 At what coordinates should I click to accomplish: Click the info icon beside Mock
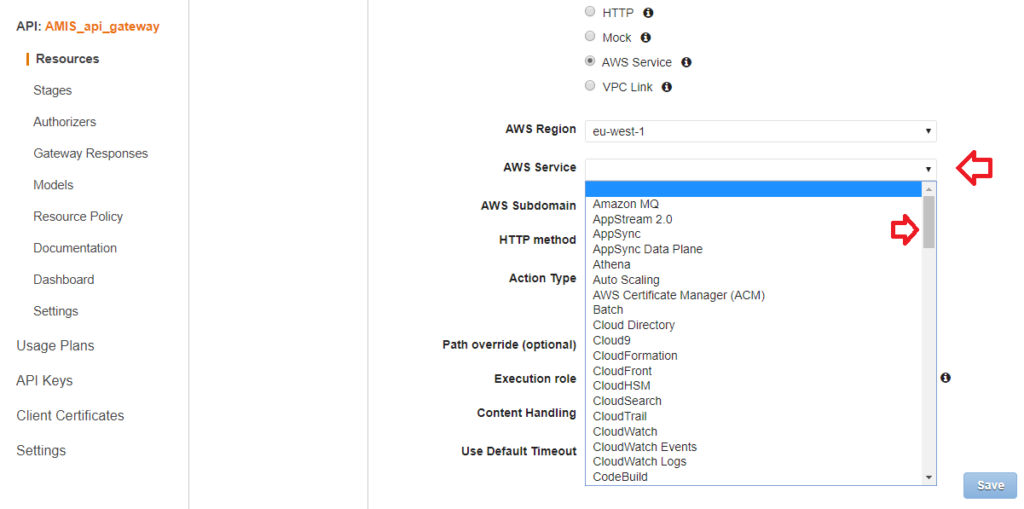point(645,38)
